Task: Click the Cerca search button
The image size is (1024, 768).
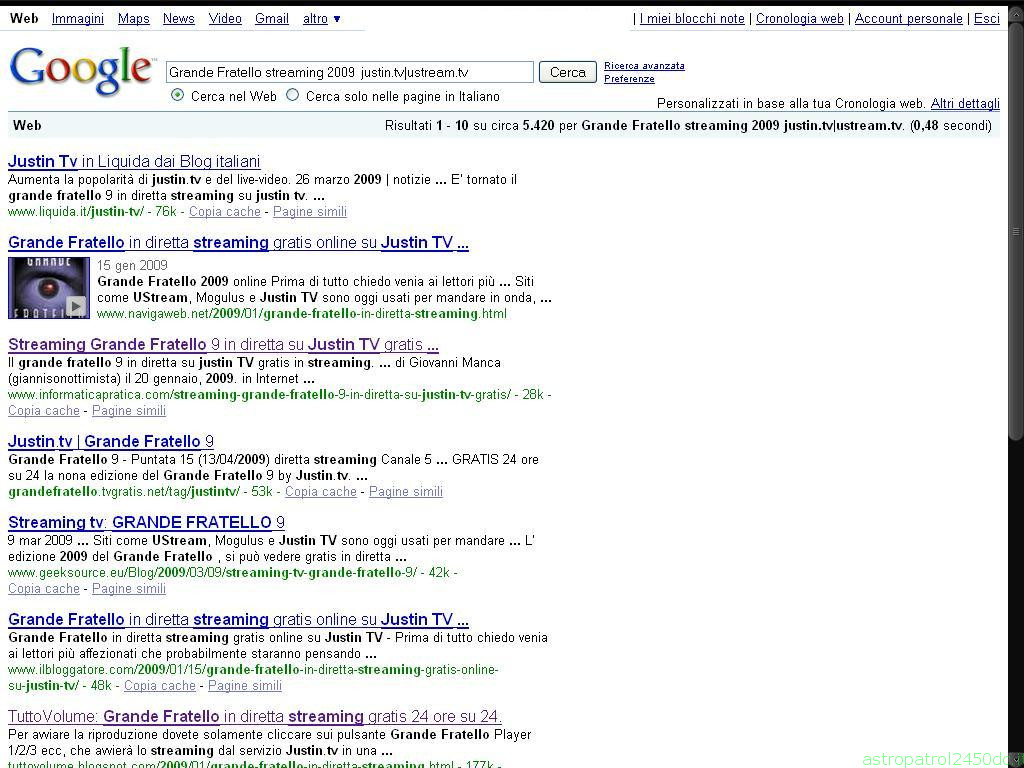Action: [568, 72]
